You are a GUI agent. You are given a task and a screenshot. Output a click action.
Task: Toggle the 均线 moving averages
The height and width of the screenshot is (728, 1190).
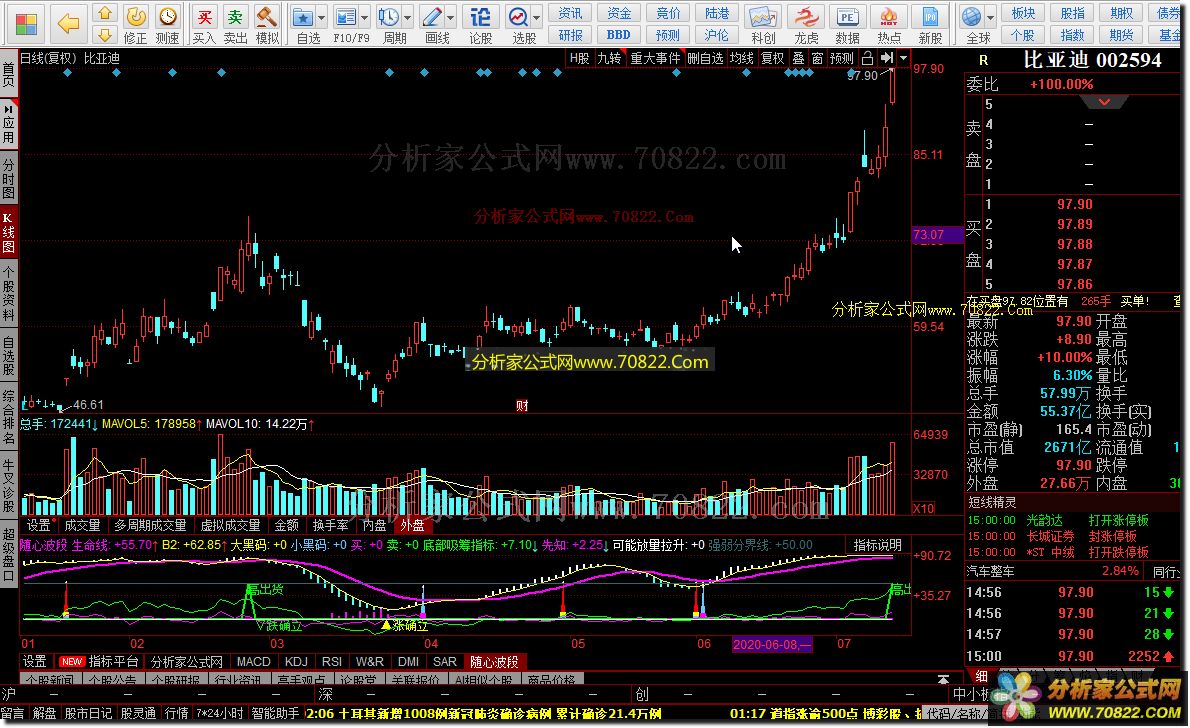741,58
